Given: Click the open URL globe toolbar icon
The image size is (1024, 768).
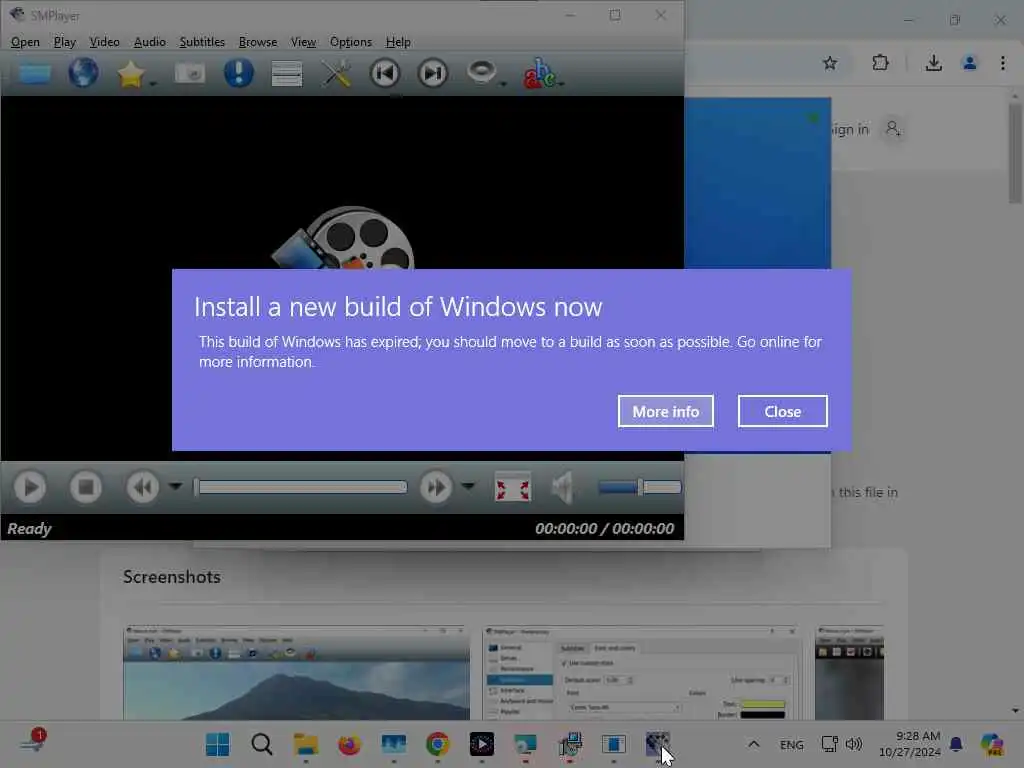Looking at the screenshot, I should pos(83,72).
